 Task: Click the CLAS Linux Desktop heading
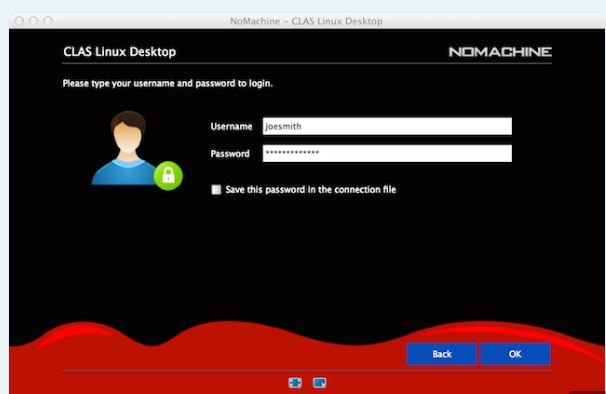point(119,52)
